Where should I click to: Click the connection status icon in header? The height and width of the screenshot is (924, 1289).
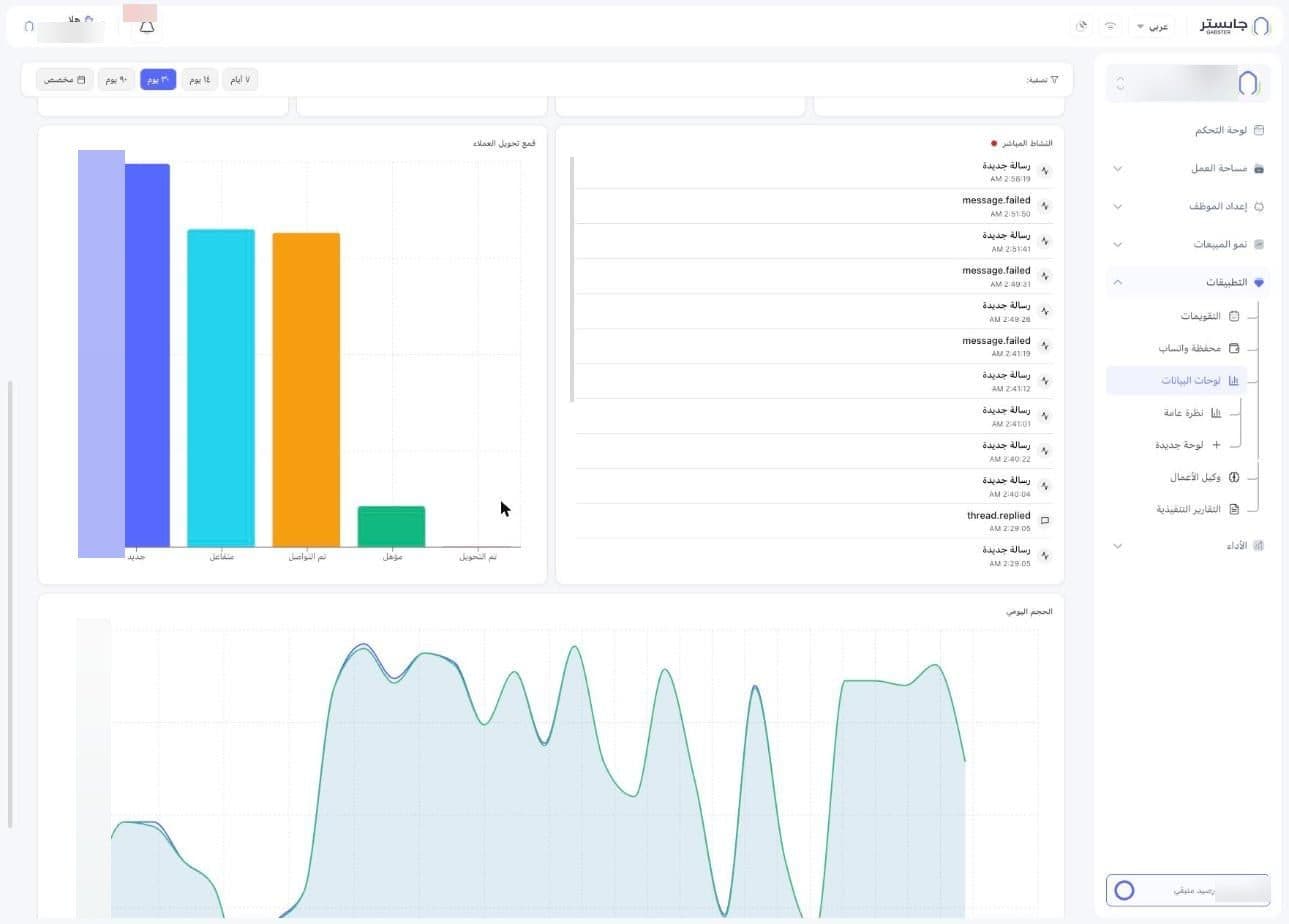pyautogui.click(x=1110, y=27)
